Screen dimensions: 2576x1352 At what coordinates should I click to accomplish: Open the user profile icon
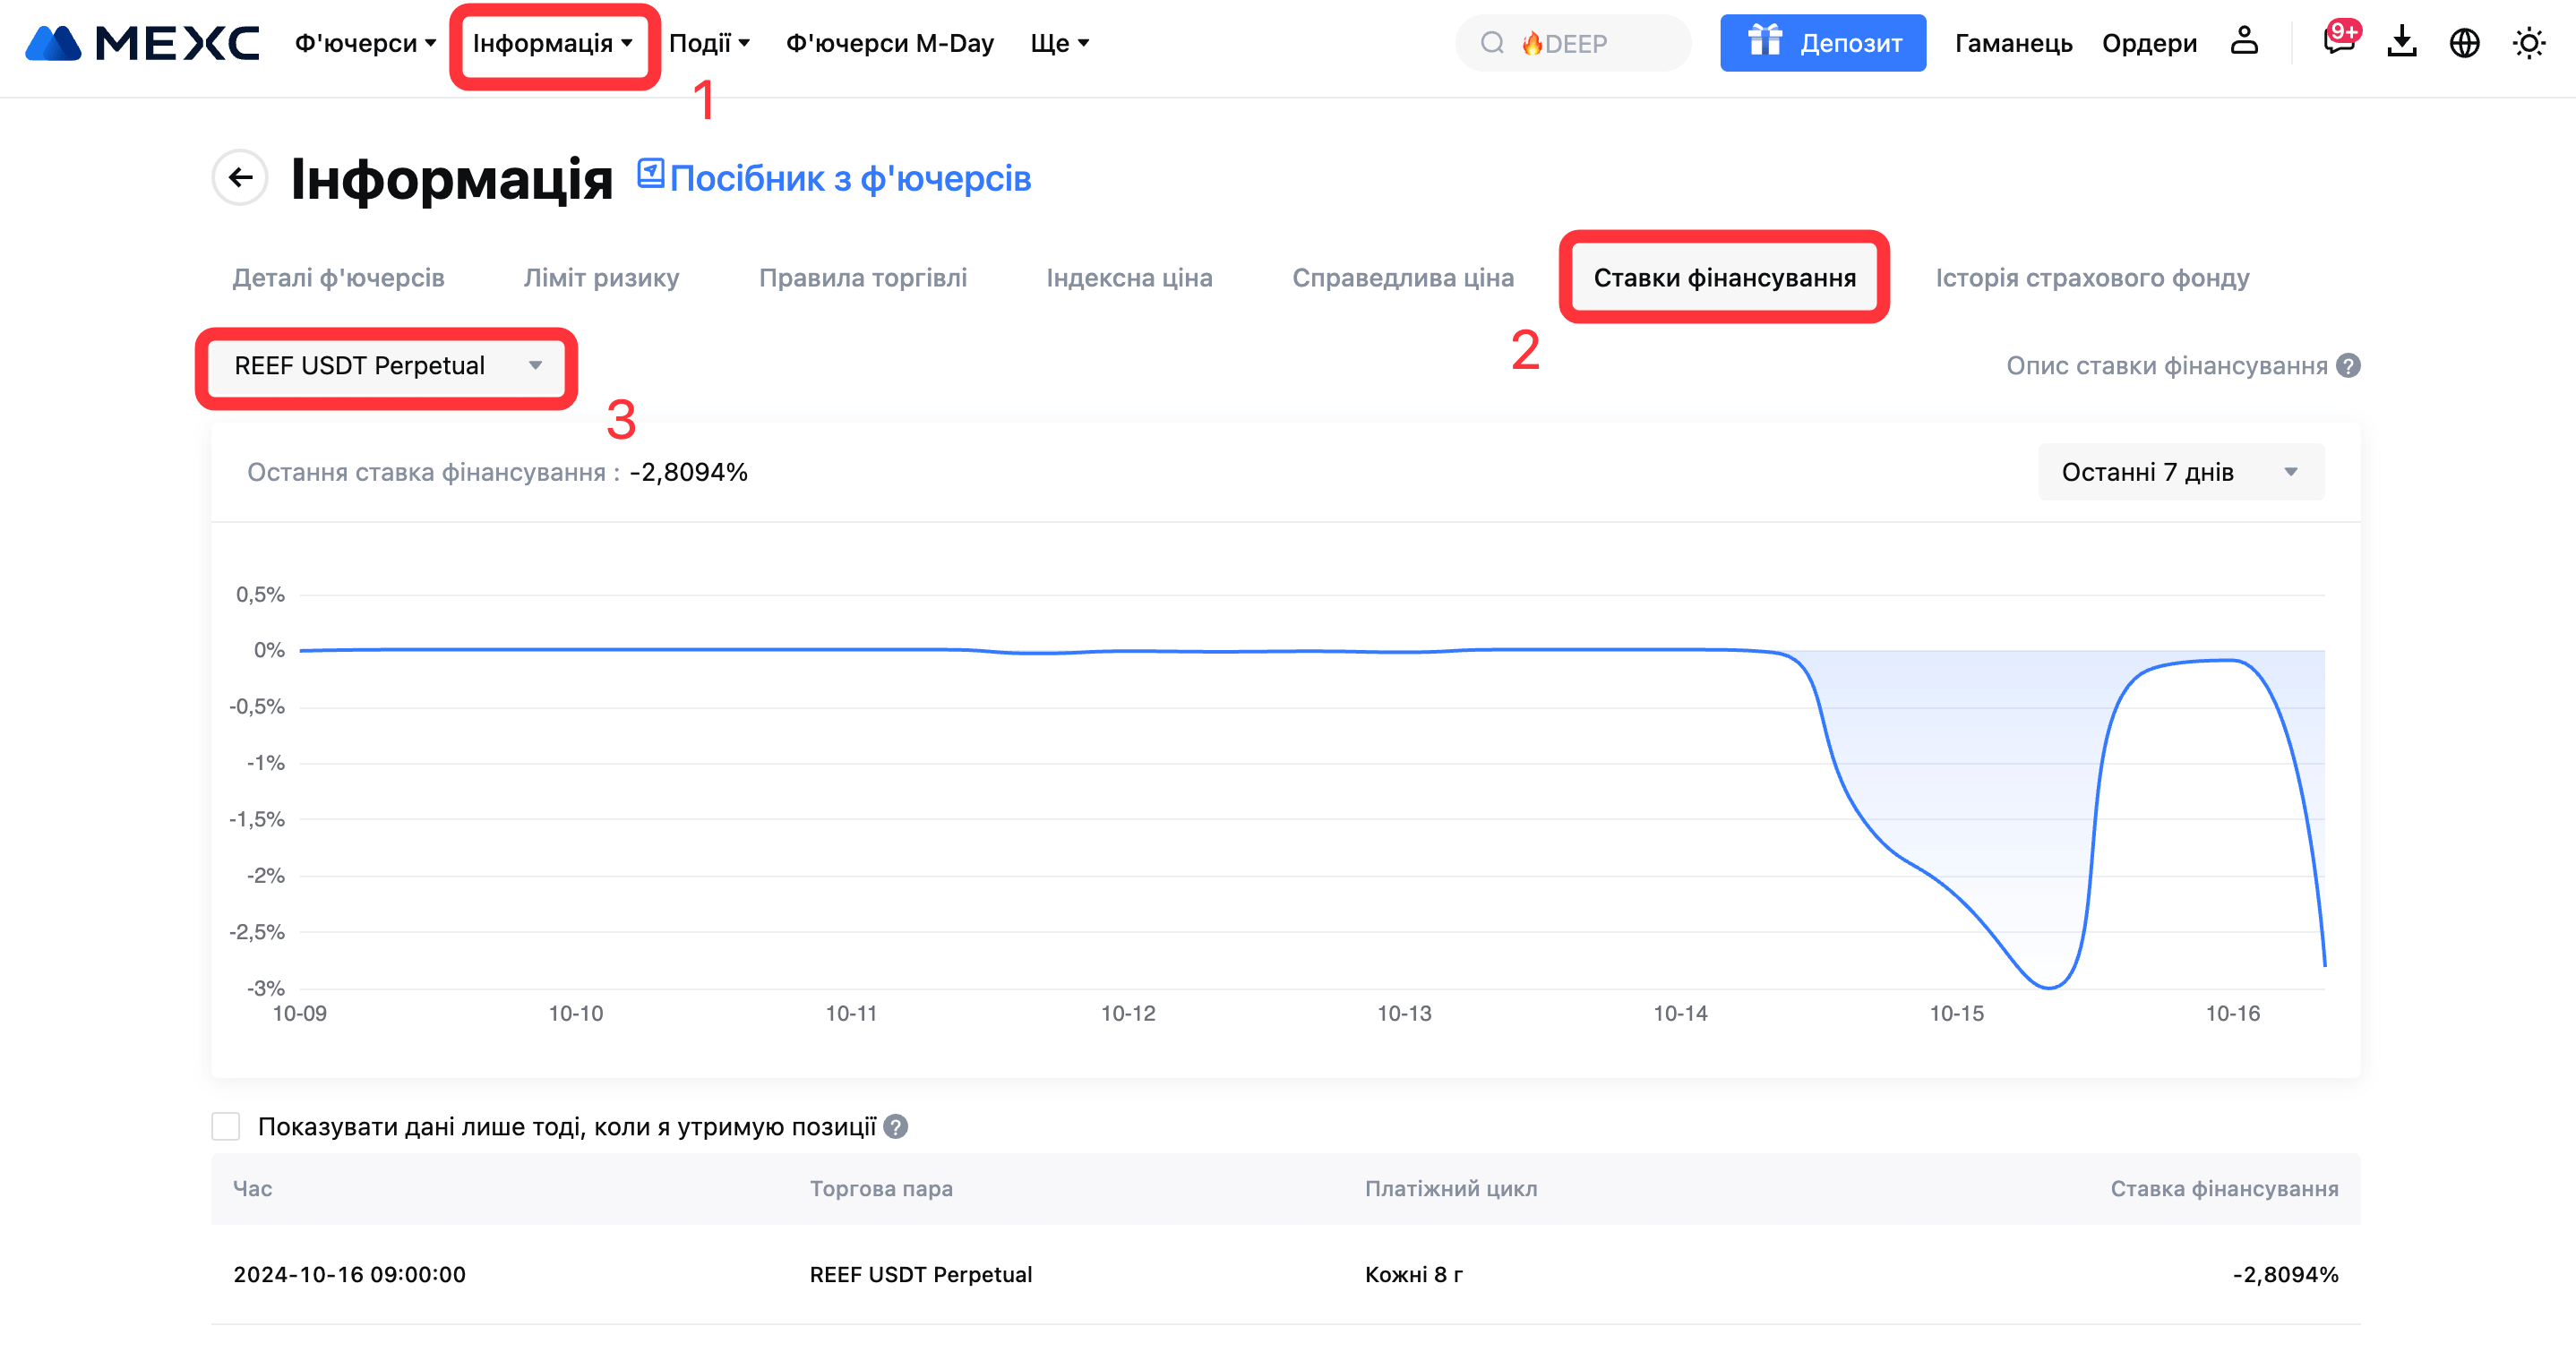(2244, 42)
